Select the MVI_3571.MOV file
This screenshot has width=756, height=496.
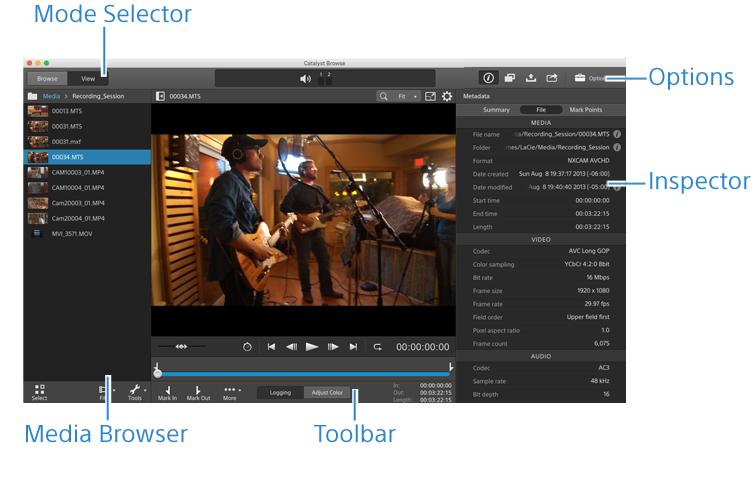coord(70,233)
